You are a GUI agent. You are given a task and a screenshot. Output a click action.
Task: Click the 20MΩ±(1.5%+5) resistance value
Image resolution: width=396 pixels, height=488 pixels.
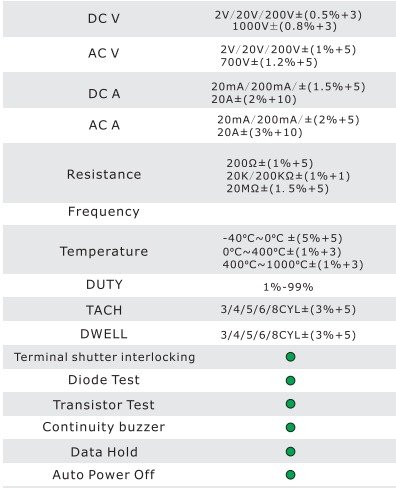pos(278,189)
